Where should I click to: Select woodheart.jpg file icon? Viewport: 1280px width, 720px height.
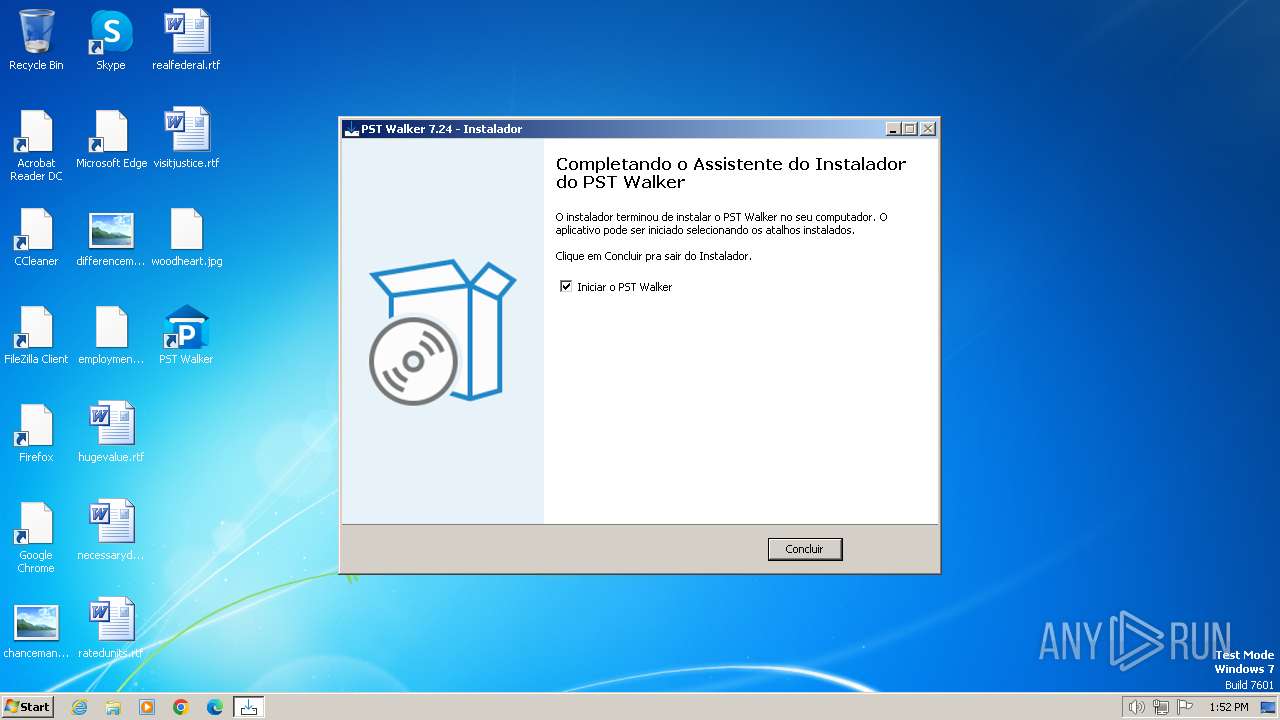point(186,237)
